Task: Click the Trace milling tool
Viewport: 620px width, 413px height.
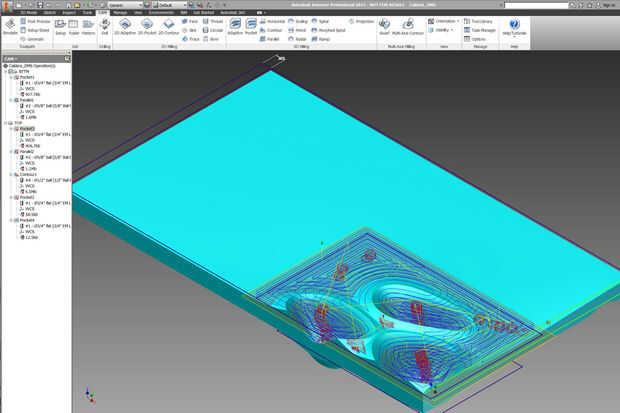Action: pyautogui.click(x=191, y=39)
